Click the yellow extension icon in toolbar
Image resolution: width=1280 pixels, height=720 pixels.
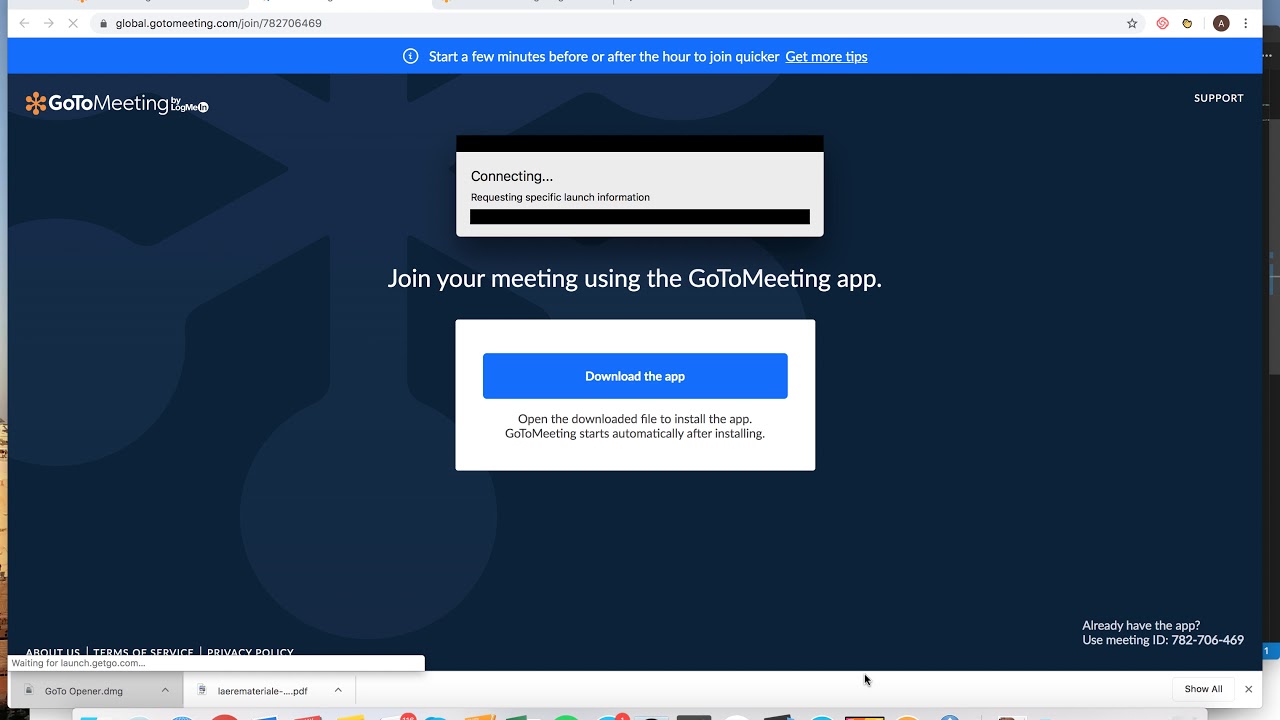tap(1187, 23)
